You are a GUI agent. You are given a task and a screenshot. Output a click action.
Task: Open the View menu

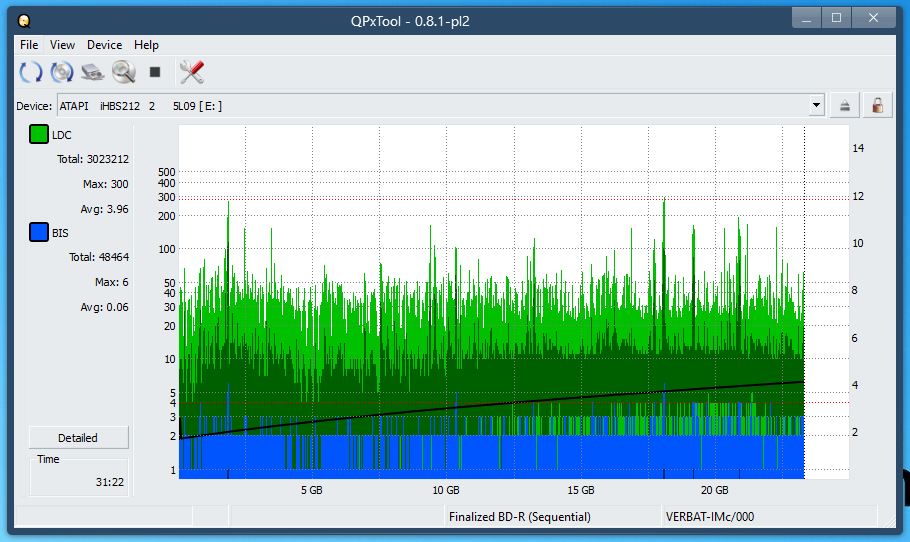point(62,45)
